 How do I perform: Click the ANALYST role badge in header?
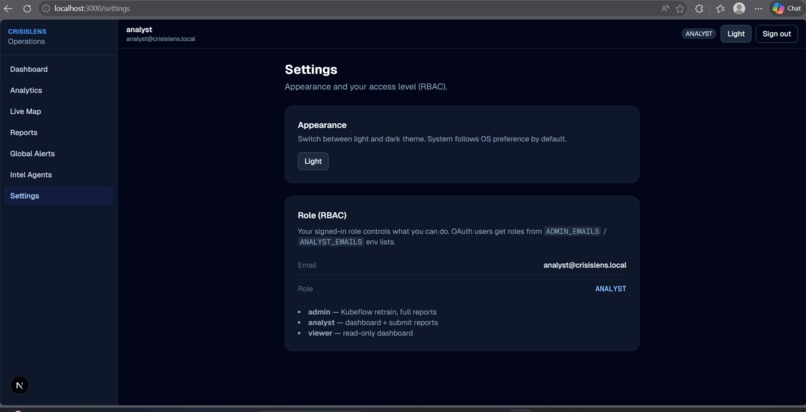[x=699, y=34]
